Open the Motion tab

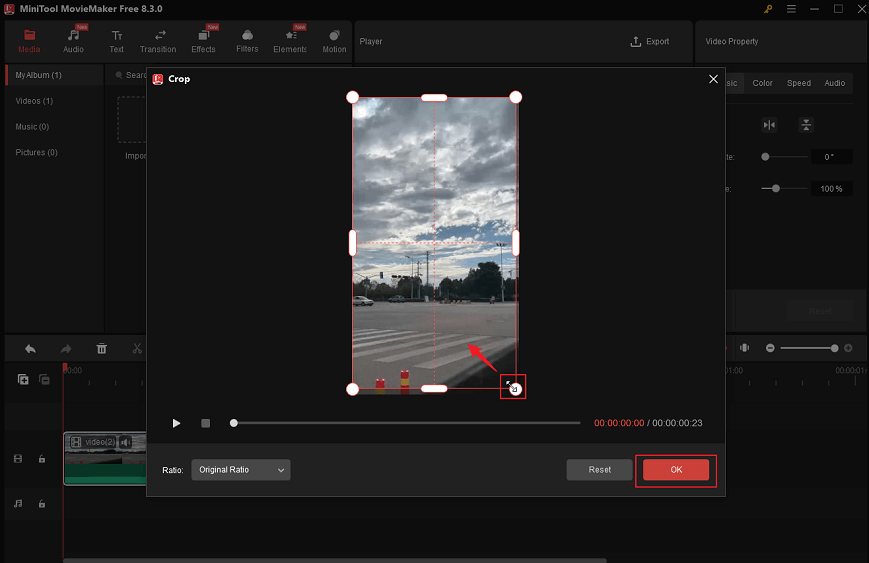334,42
